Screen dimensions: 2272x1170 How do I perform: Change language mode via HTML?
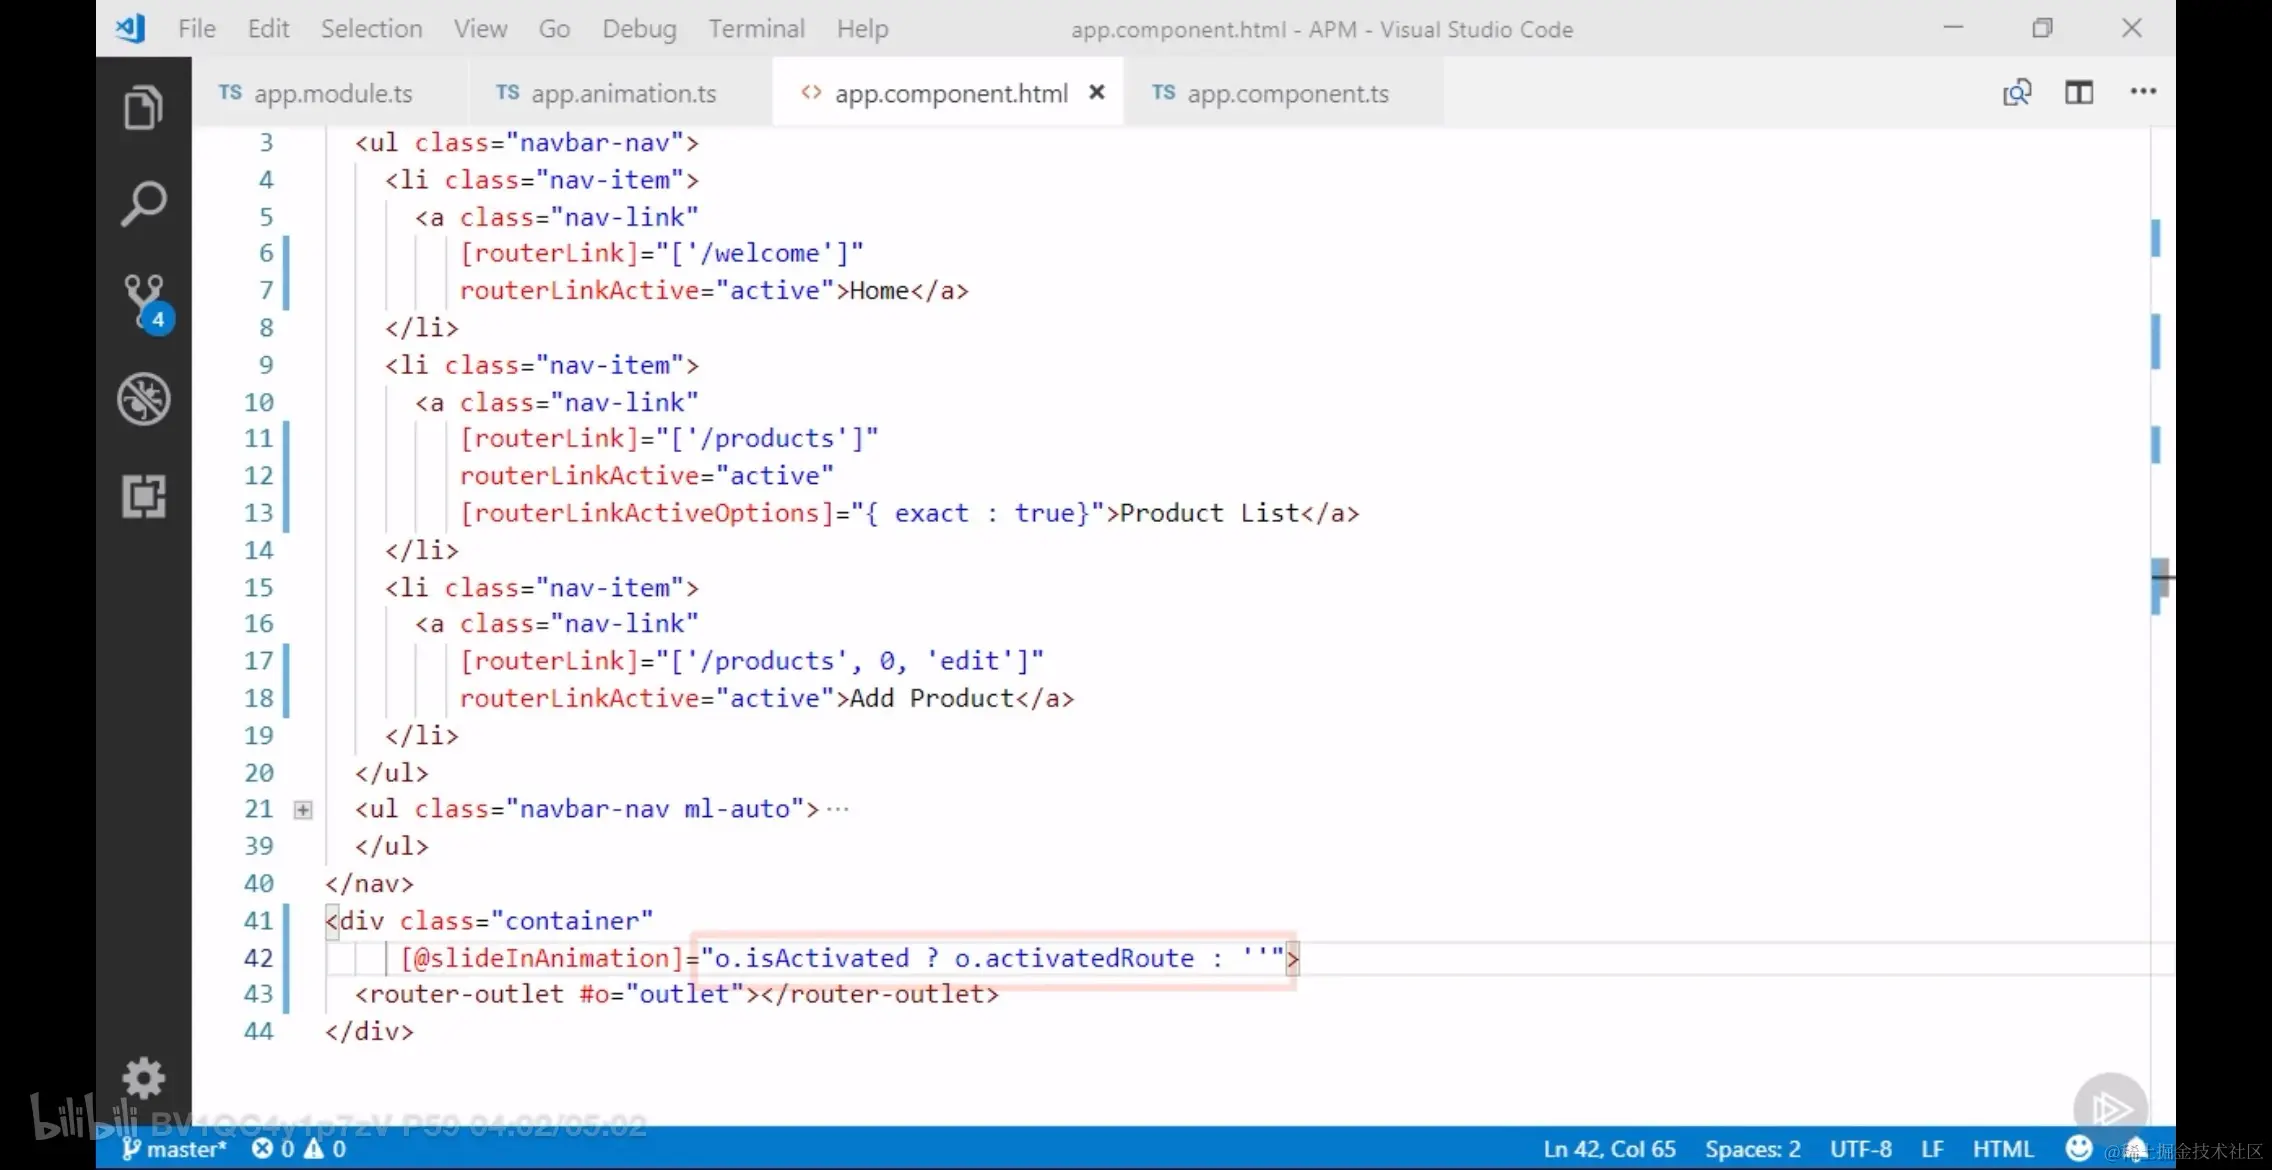(2003, 1149)
